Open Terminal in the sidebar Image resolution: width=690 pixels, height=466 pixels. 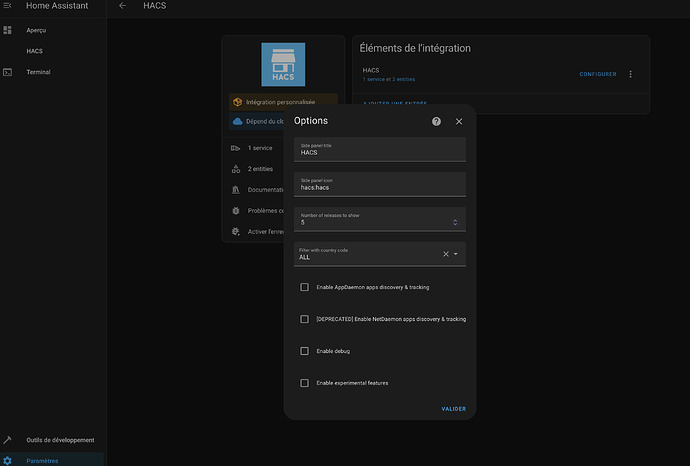click(38, 72)
